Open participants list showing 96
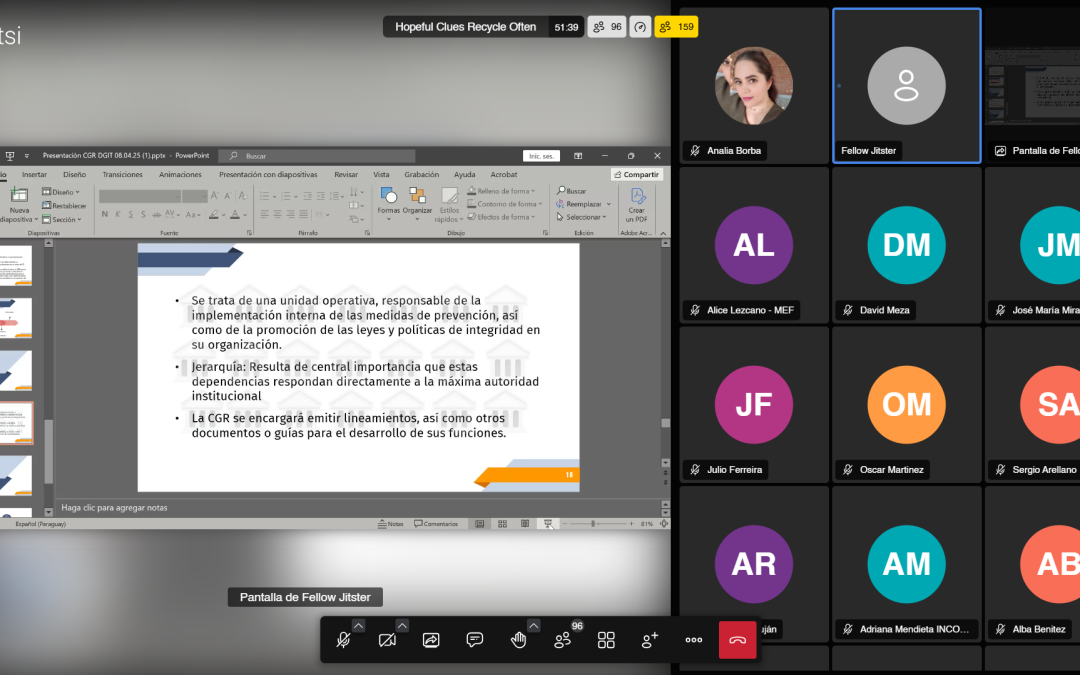Viewport: 1080px width, 675px height. click(563, 640)
